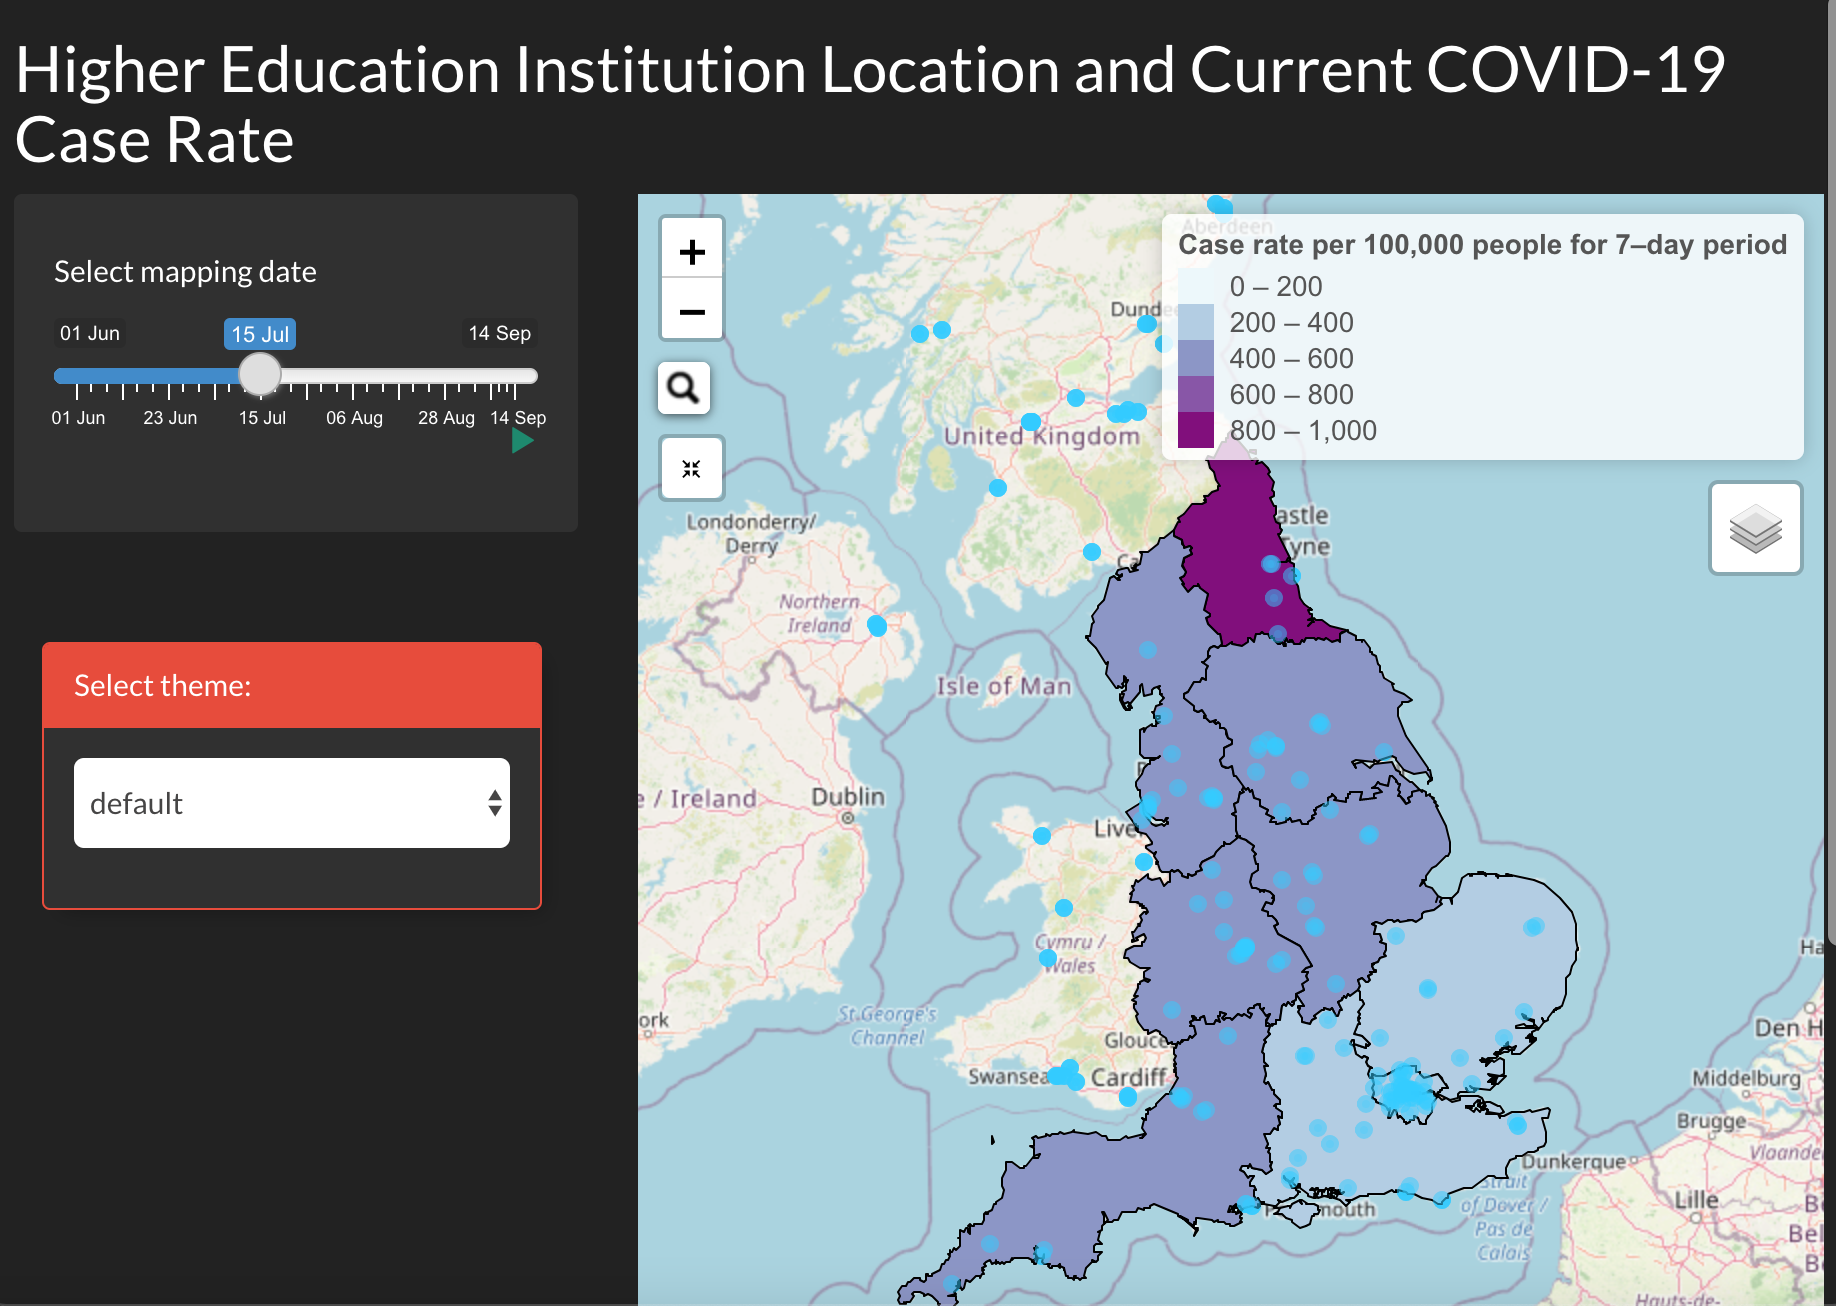Zoom out on the map
1836x1306 pixels.
691,310
